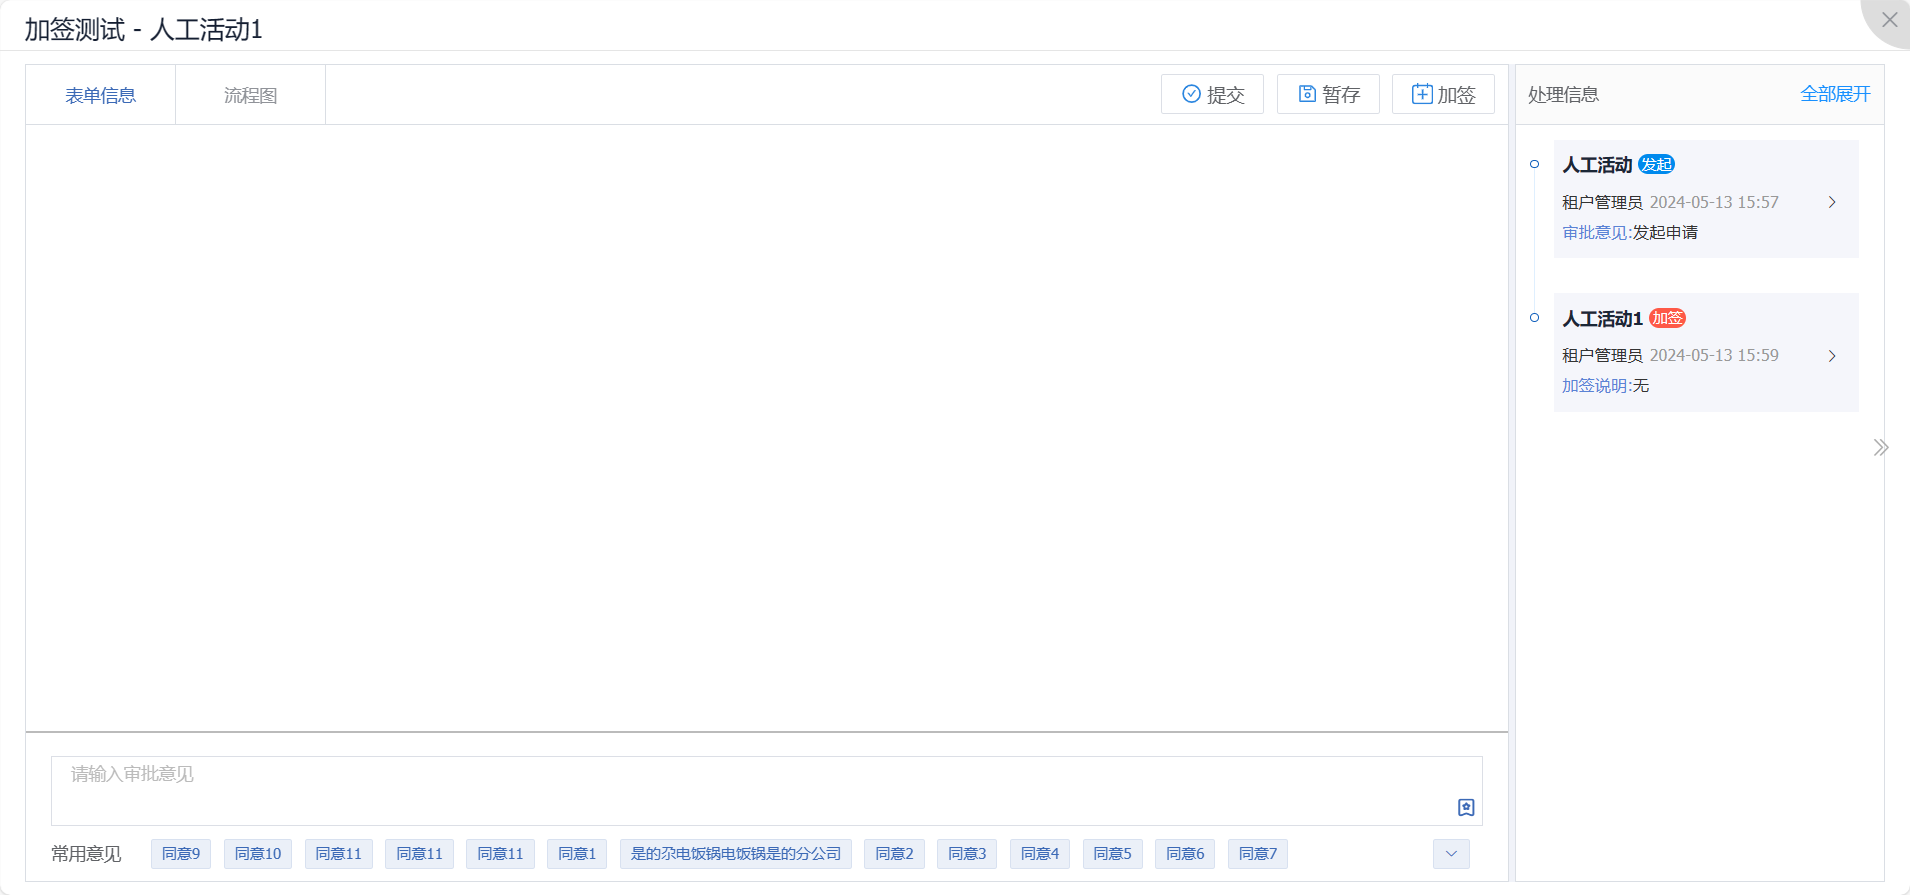
Task: Choose the 同意1 common opinion tag
Action: [x=577, y=854]
